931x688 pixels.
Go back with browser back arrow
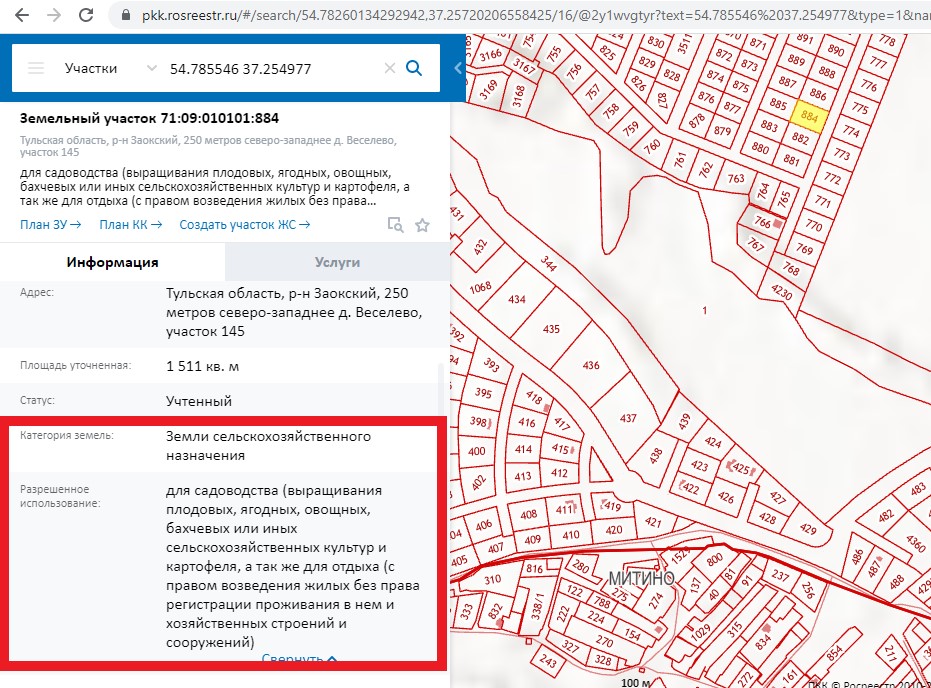coord(22,15)
